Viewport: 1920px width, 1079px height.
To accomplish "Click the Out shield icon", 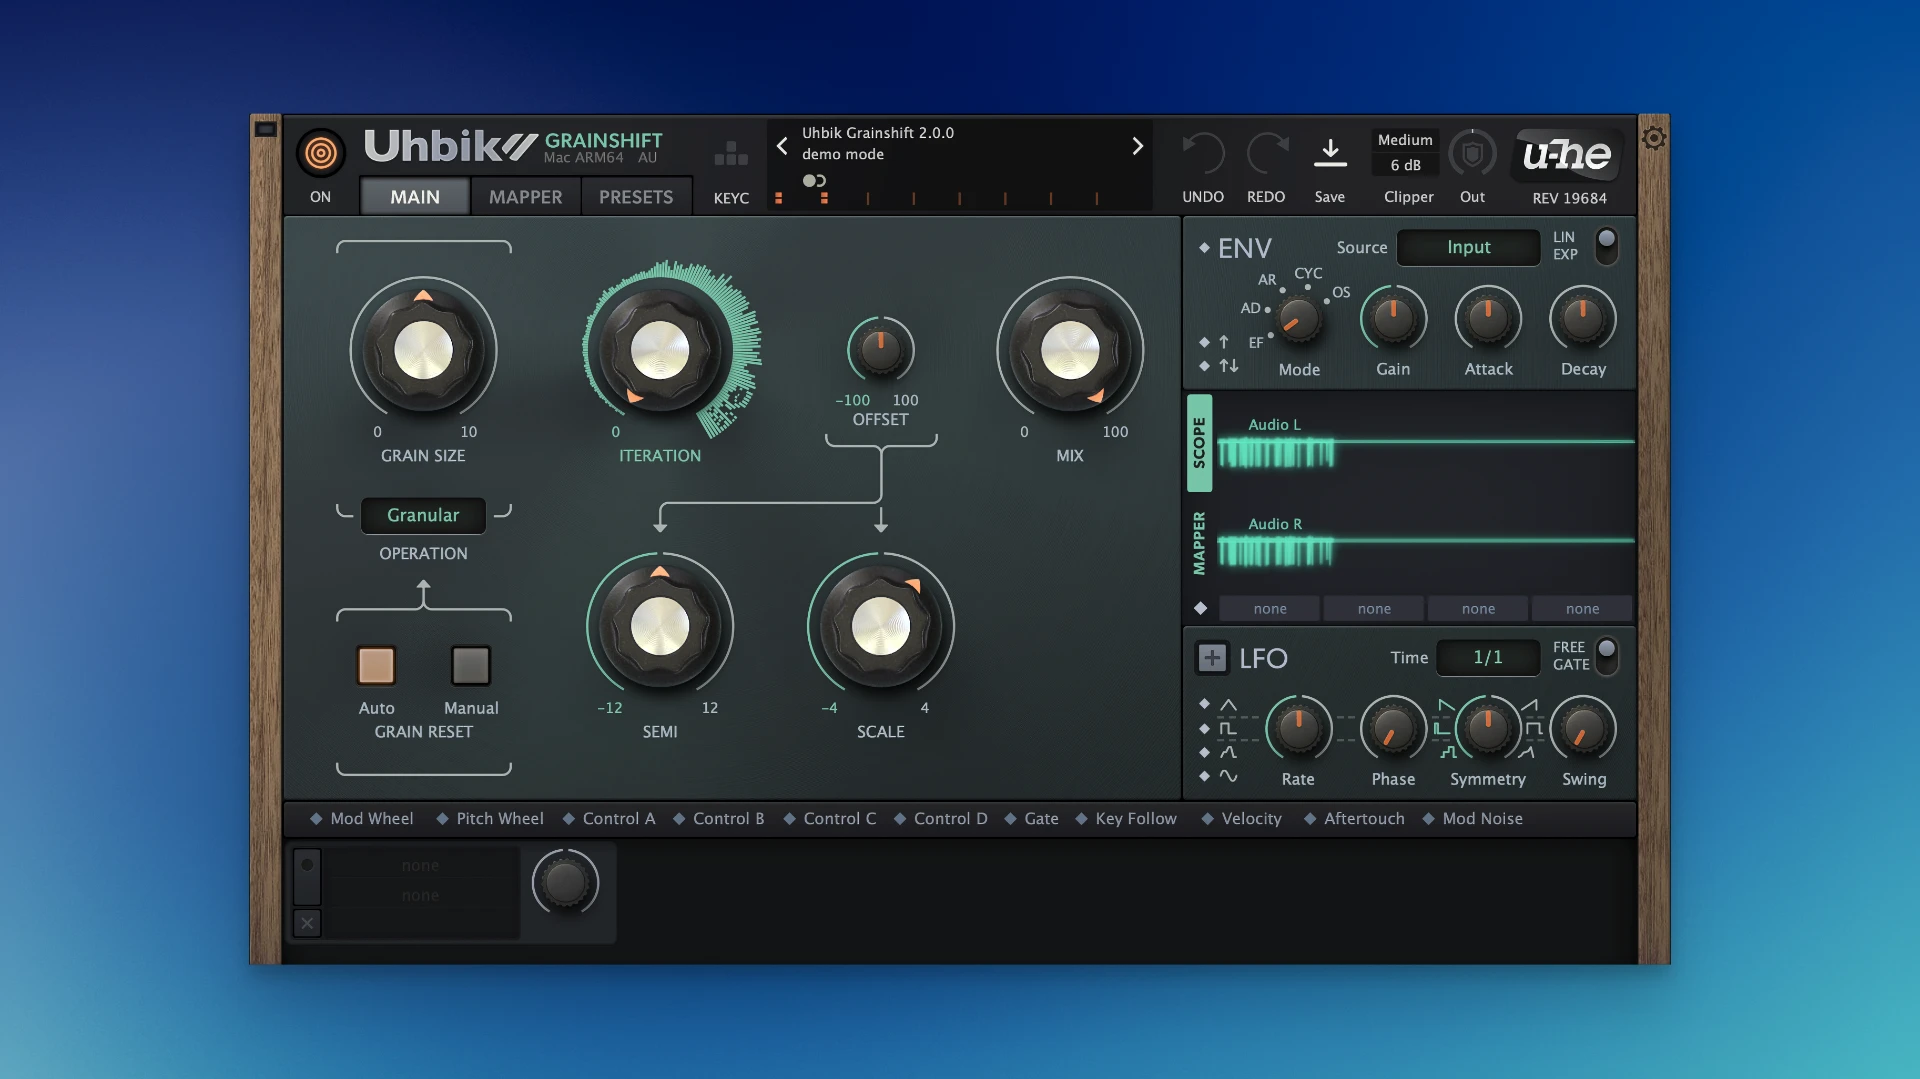I will click(x=1472, y=154).
